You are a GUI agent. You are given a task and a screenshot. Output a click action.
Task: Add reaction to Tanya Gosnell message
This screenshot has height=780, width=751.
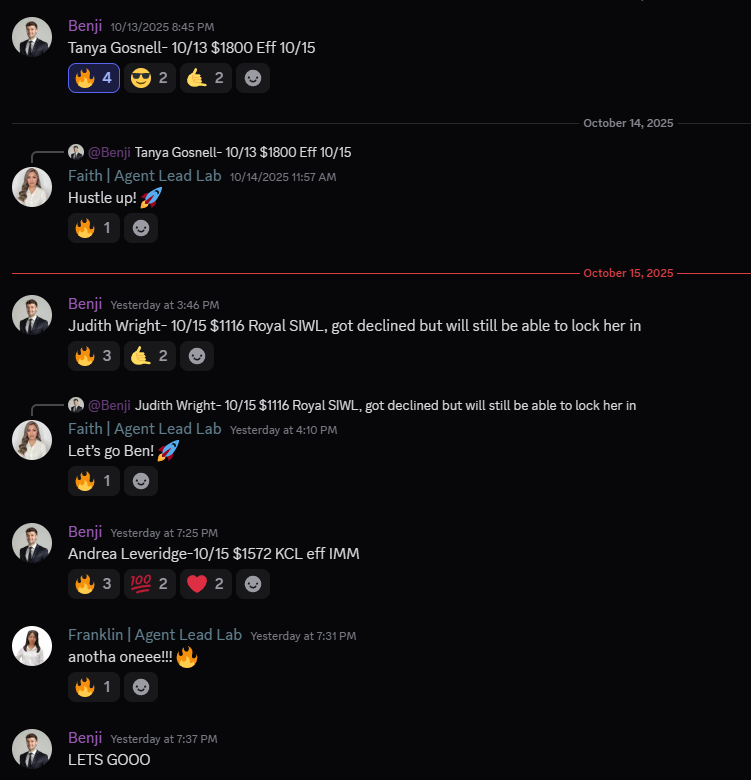(253, 78)
